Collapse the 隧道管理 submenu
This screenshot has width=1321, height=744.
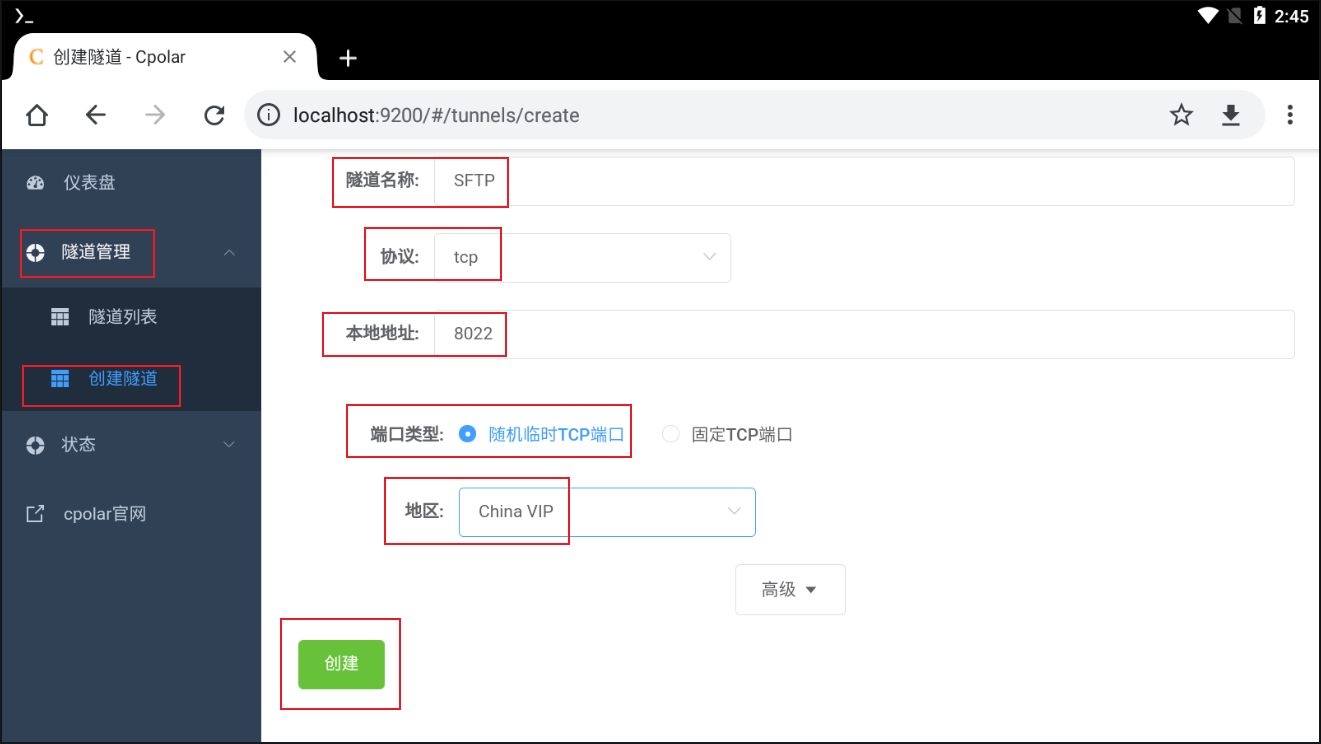229,253
